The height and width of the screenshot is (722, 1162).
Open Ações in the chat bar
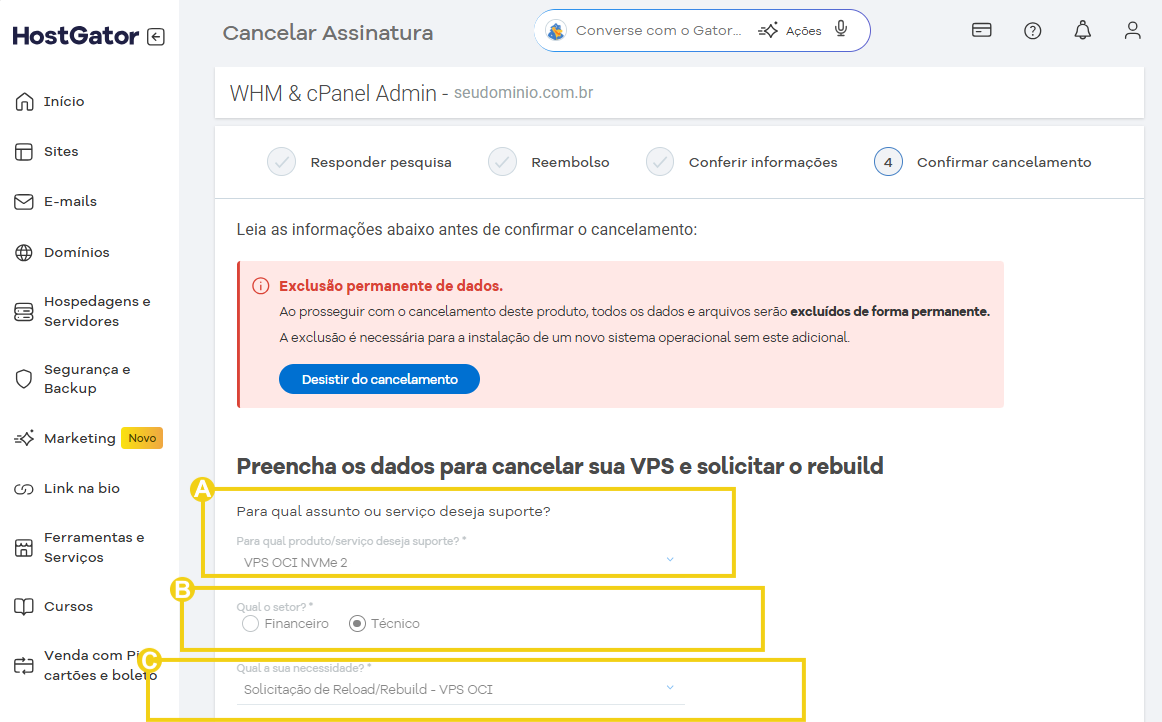tap(790, 30)
